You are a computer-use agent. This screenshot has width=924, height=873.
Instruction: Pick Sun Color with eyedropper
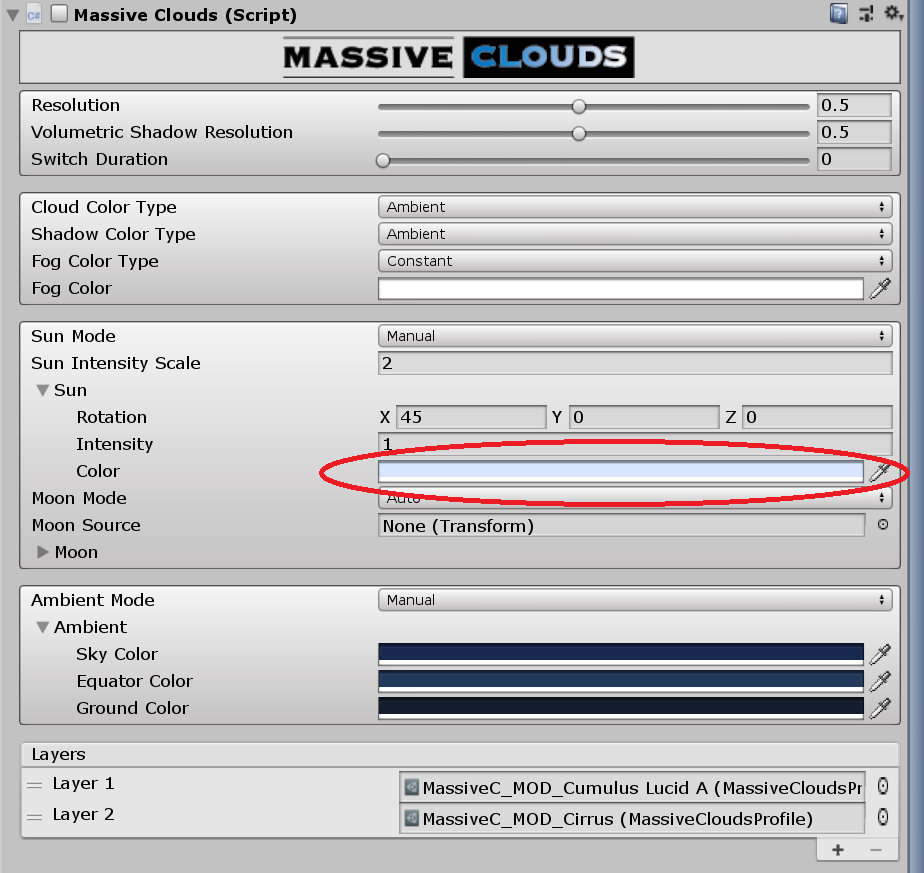point(880,471)
